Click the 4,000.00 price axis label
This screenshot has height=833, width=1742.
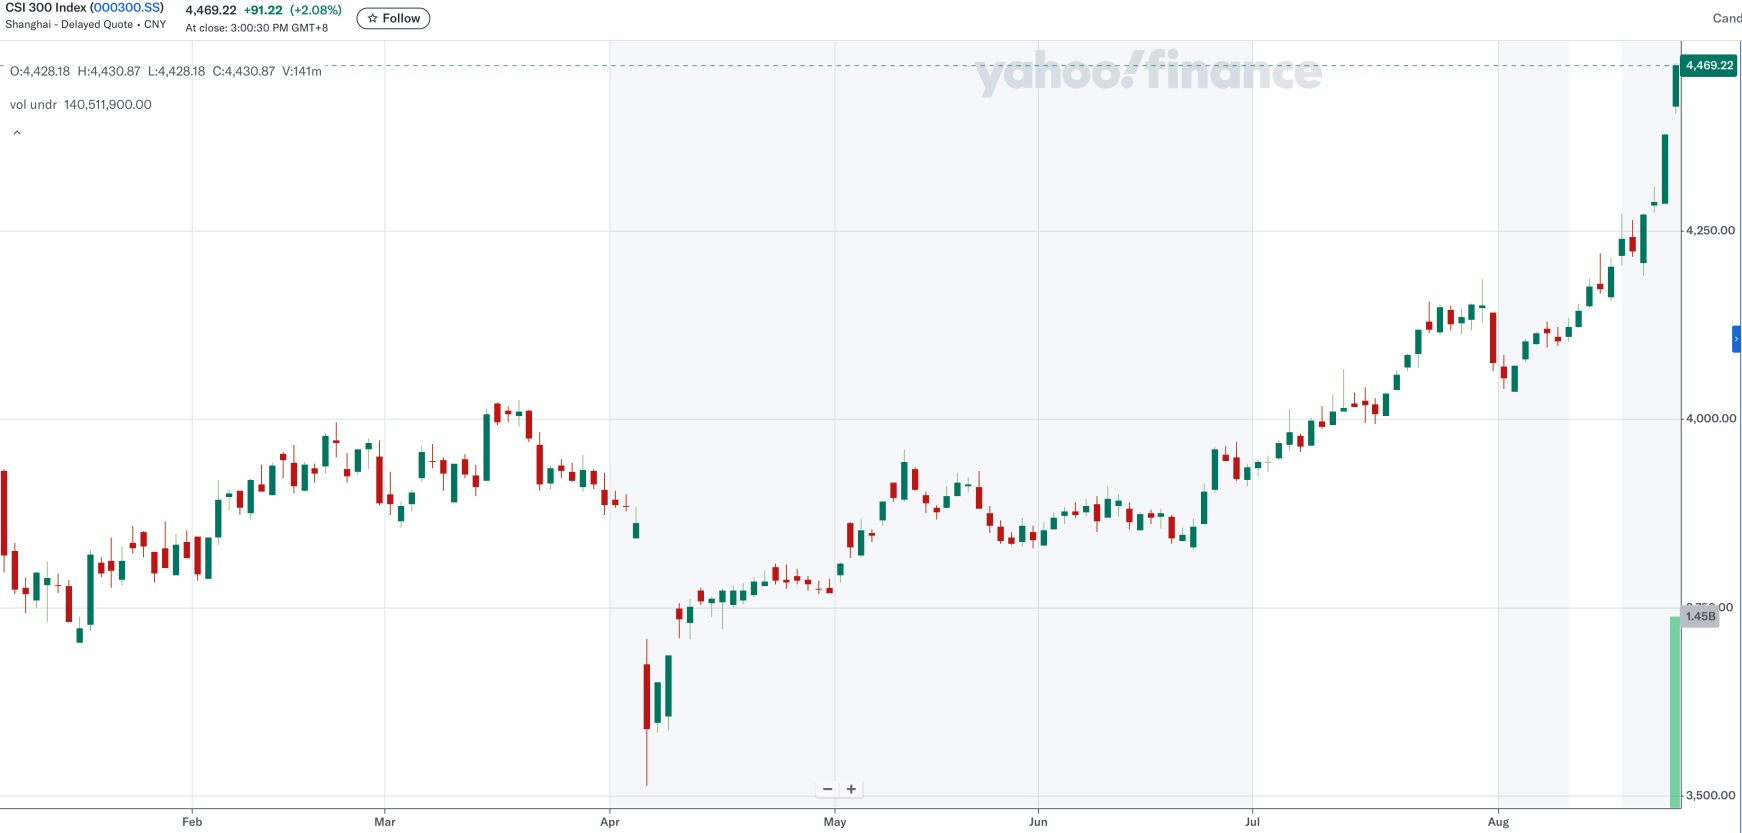click(x=1711, y=418)
